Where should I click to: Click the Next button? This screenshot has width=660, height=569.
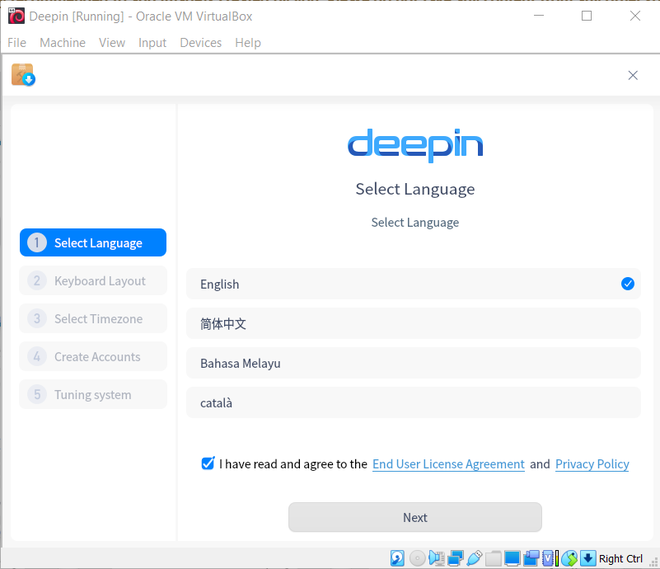coord(415,517)
